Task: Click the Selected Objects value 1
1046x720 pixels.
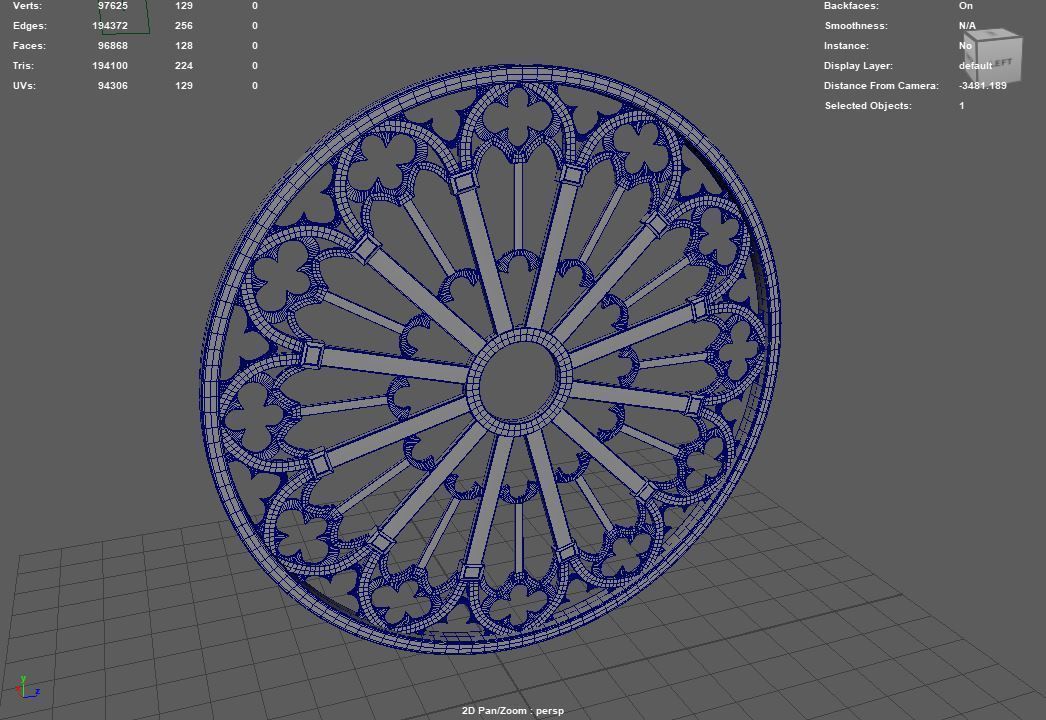Action: (962, 105)
